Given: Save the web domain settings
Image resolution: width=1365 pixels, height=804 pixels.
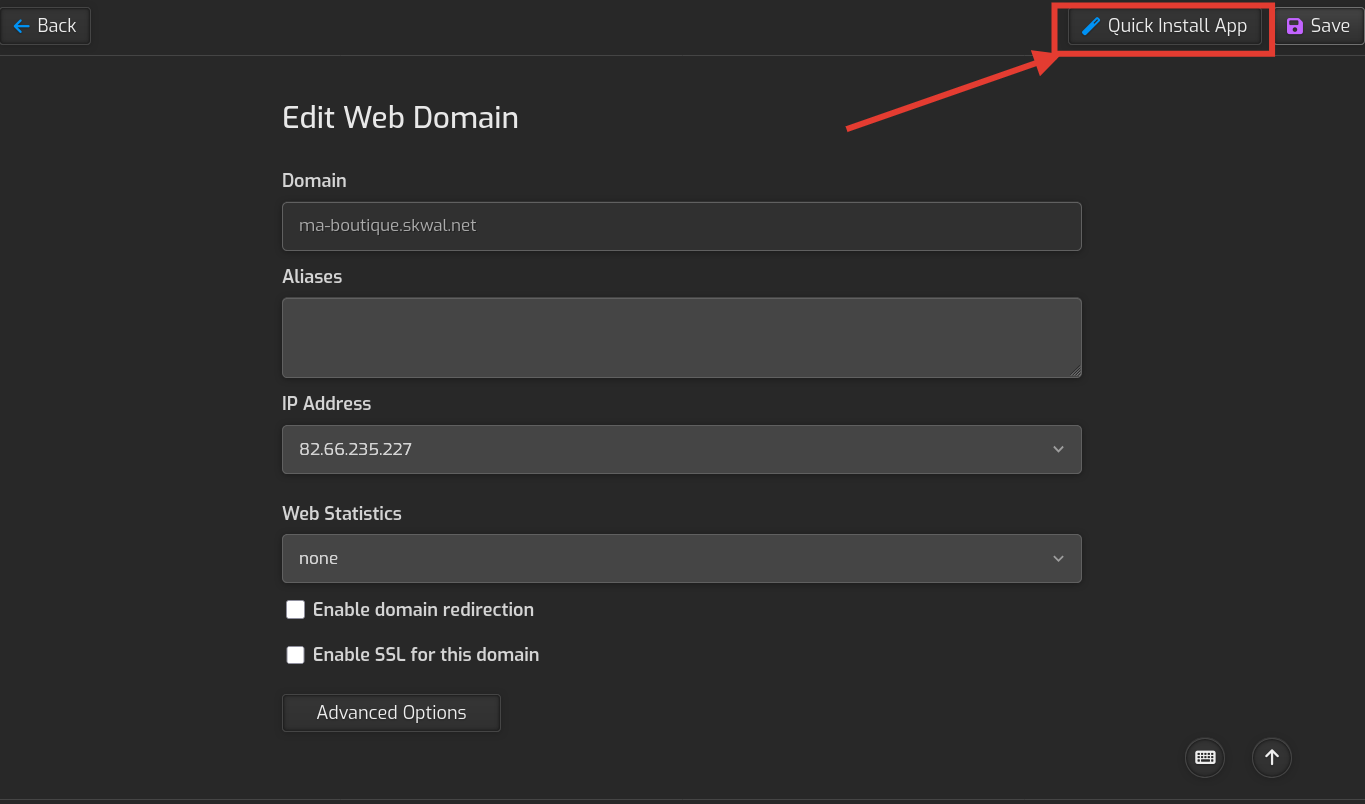Looking at the screenshot, I should pos(1318,26).
